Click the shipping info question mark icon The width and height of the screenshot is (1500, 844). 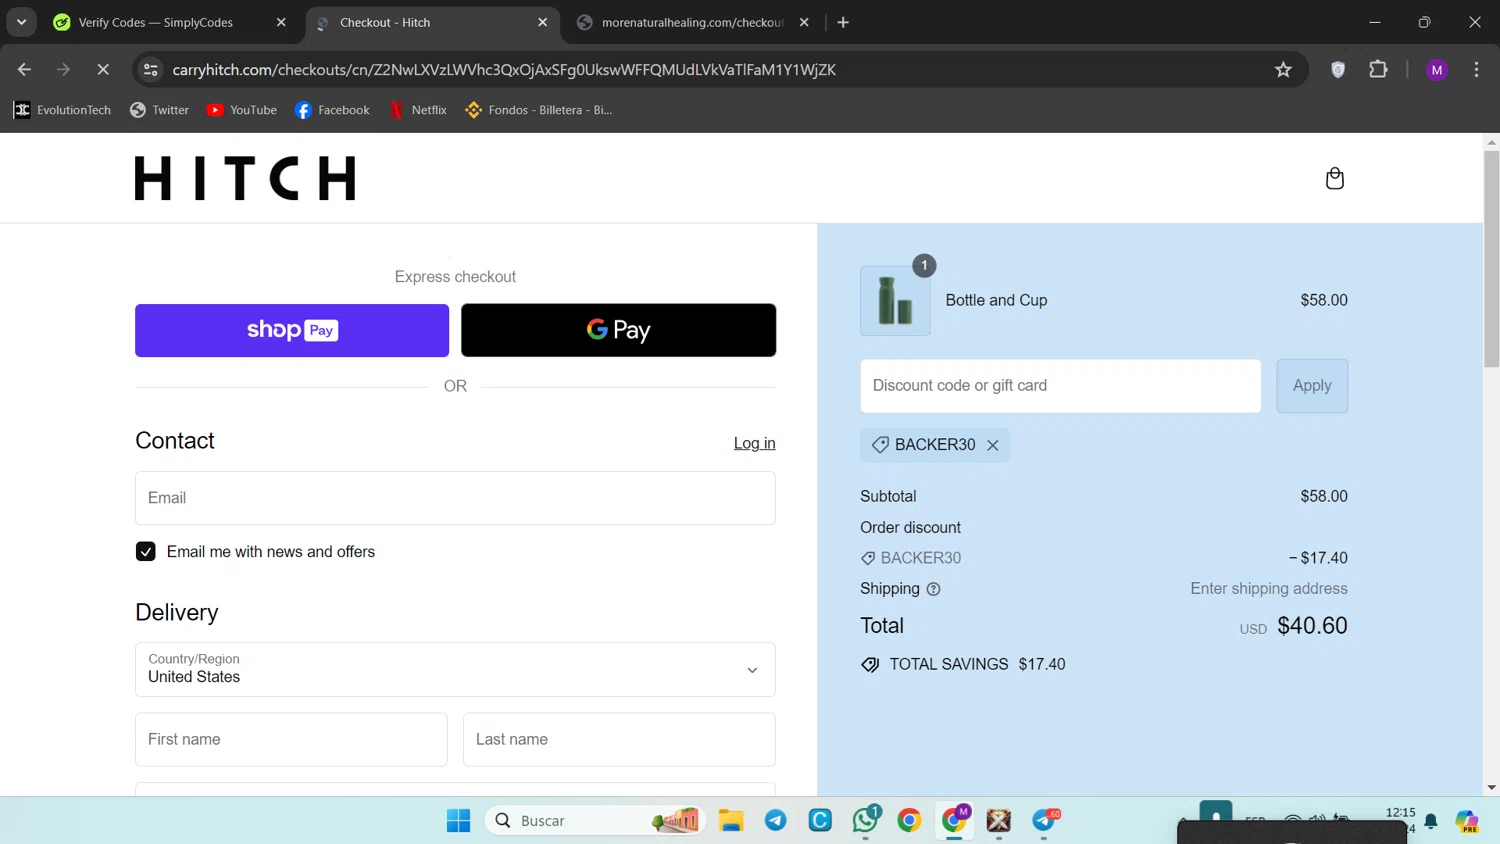click(x=933, y=589)
